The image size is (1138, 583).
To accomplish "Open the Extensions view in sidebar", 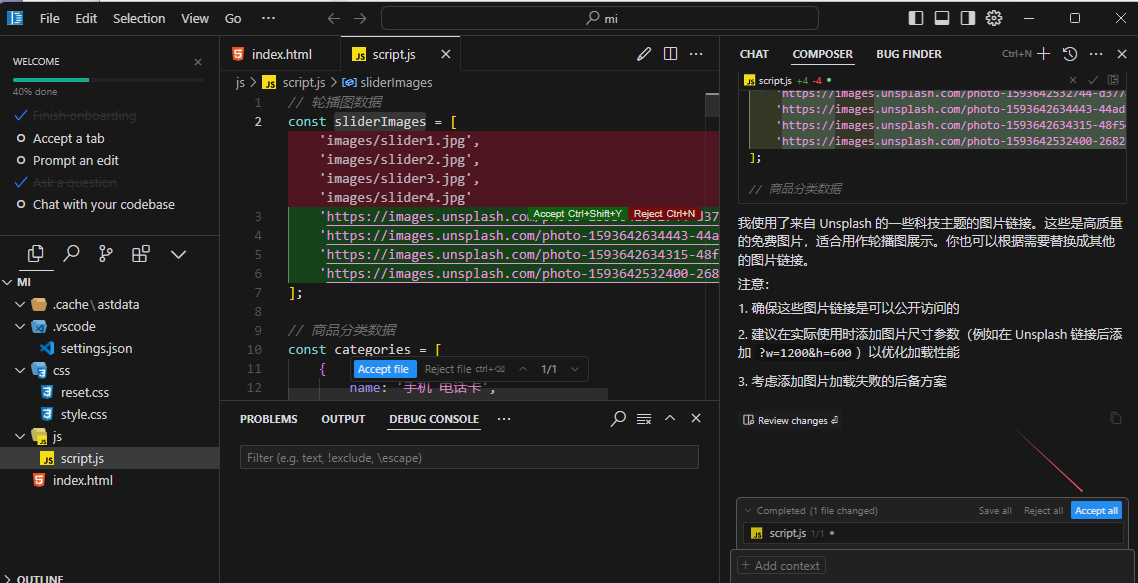I will [x=141, y=254].
